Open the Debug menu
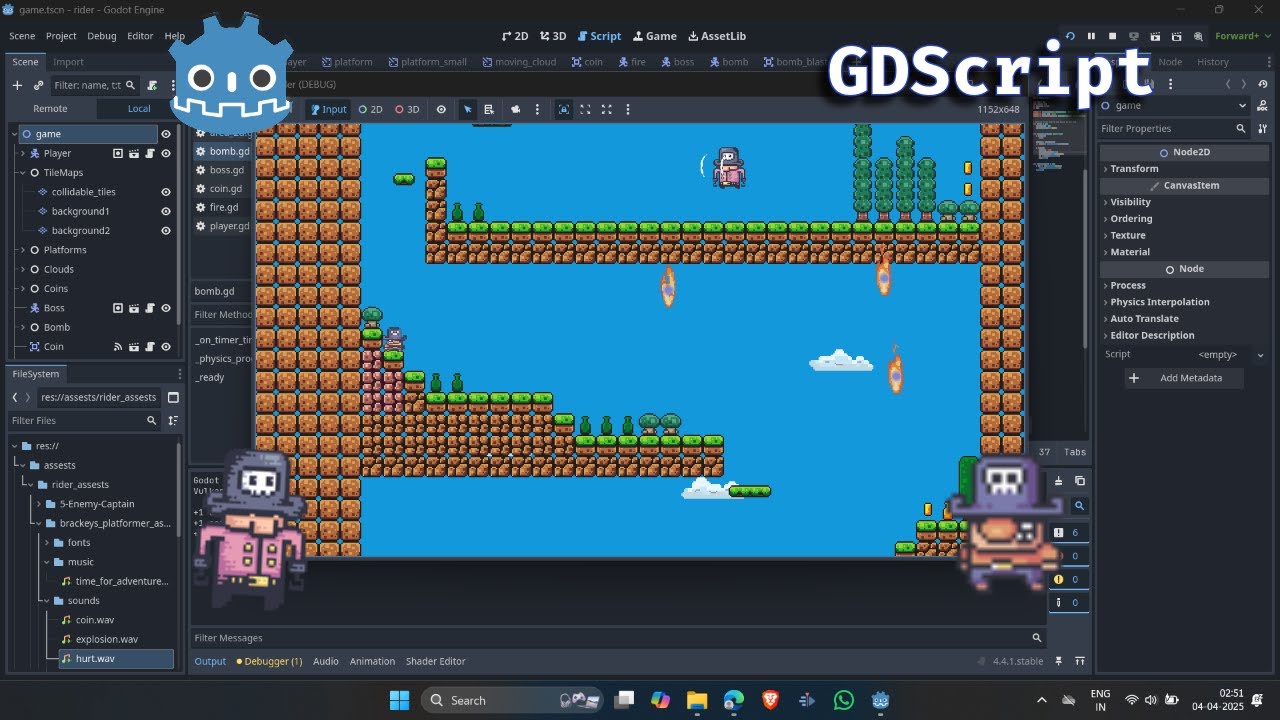1280x720 pixels. 102,36
